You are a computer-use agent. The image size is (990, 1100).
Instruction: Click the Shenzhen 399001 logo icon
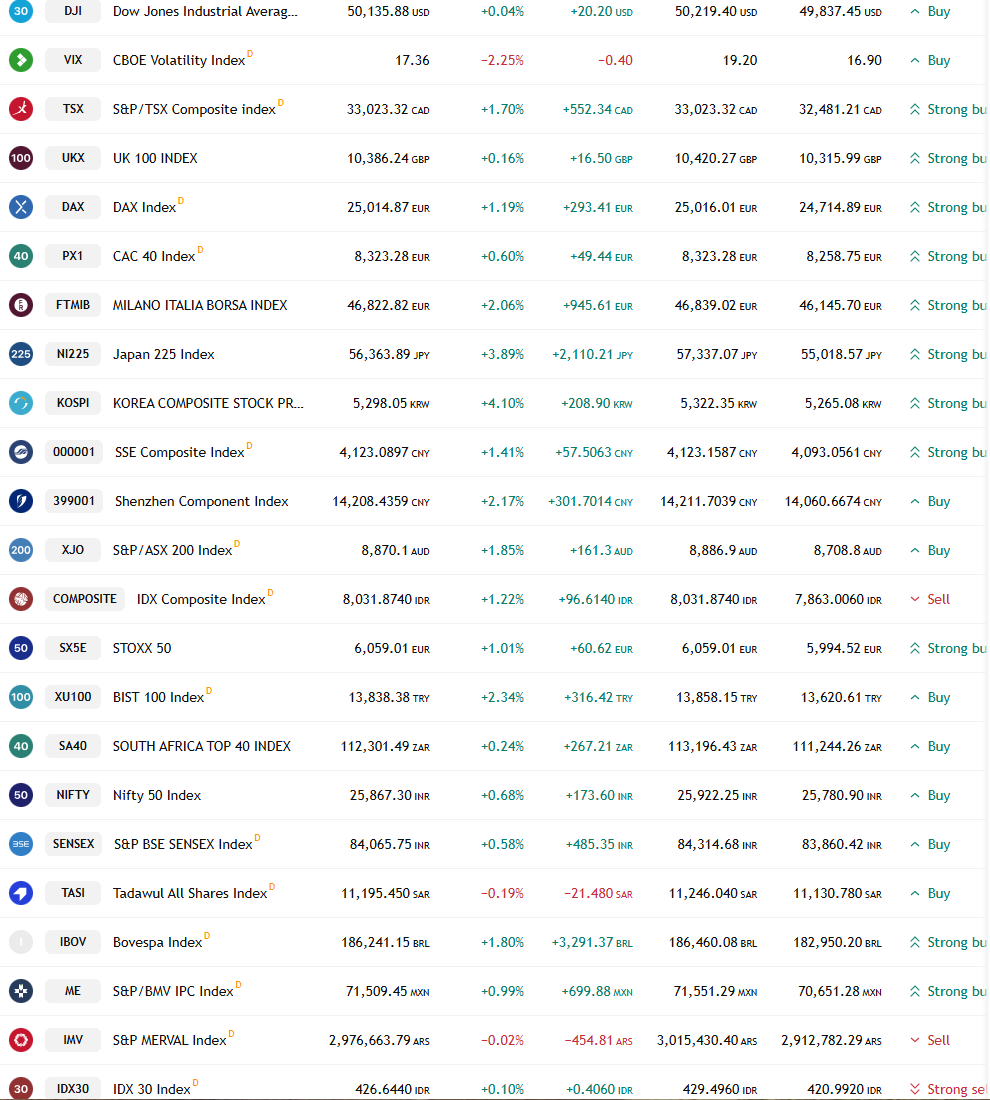pos(21,501)
